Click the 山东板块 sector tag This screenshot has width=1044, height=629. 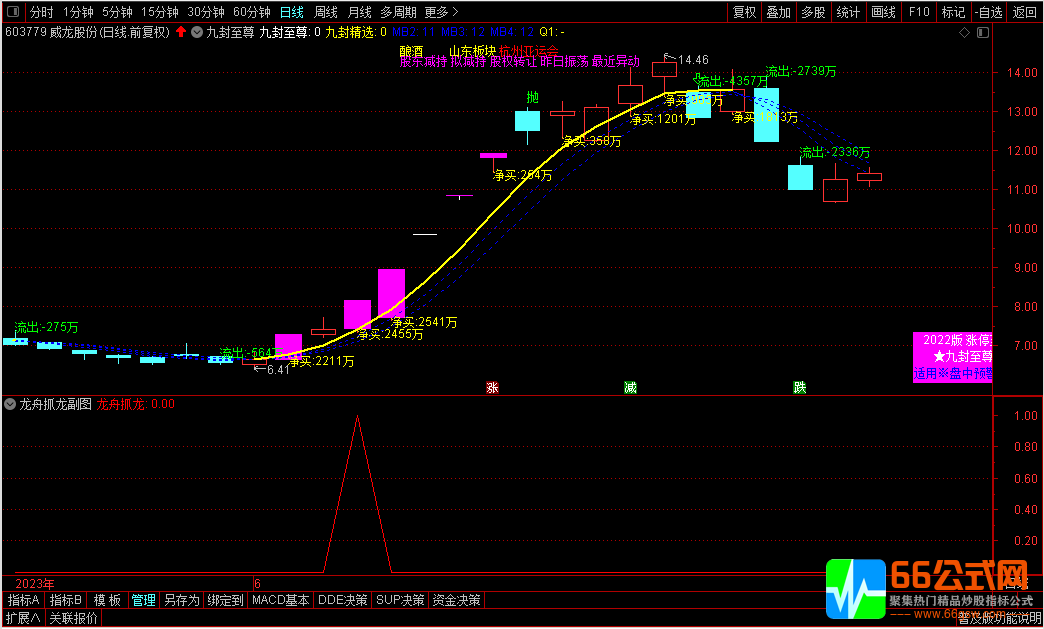click(x=472, y=51)
